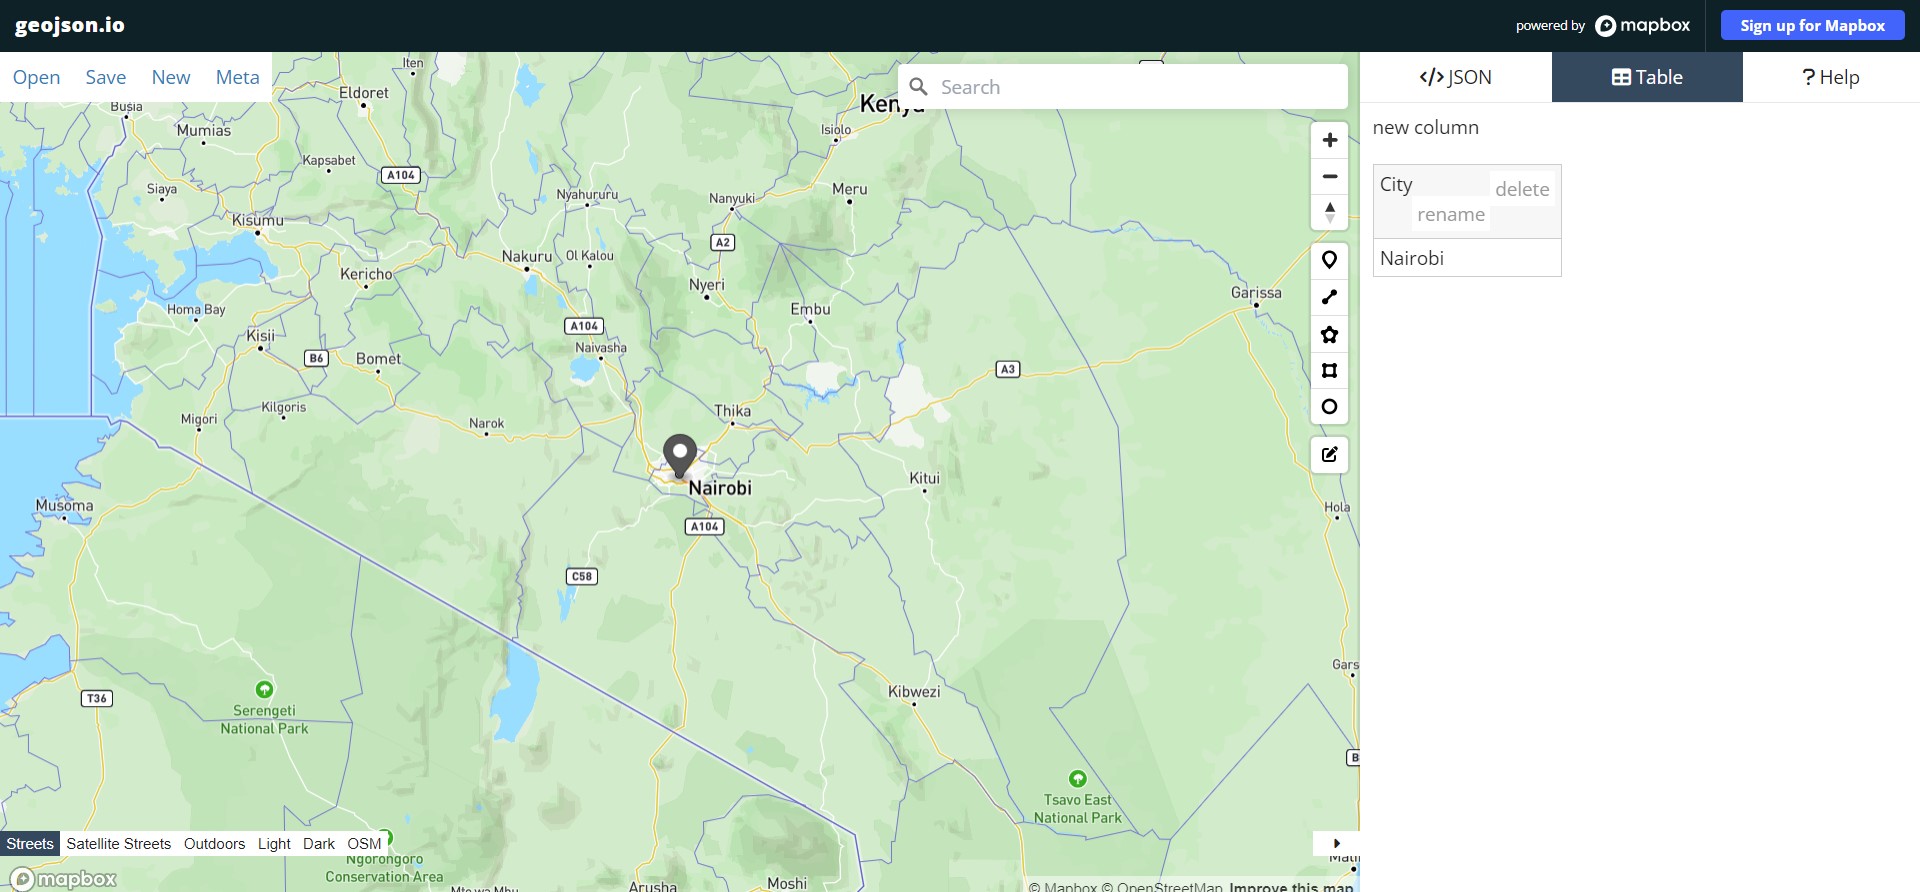Zoom in on the map
The image size is (1920, 892).
[1329, 141]
